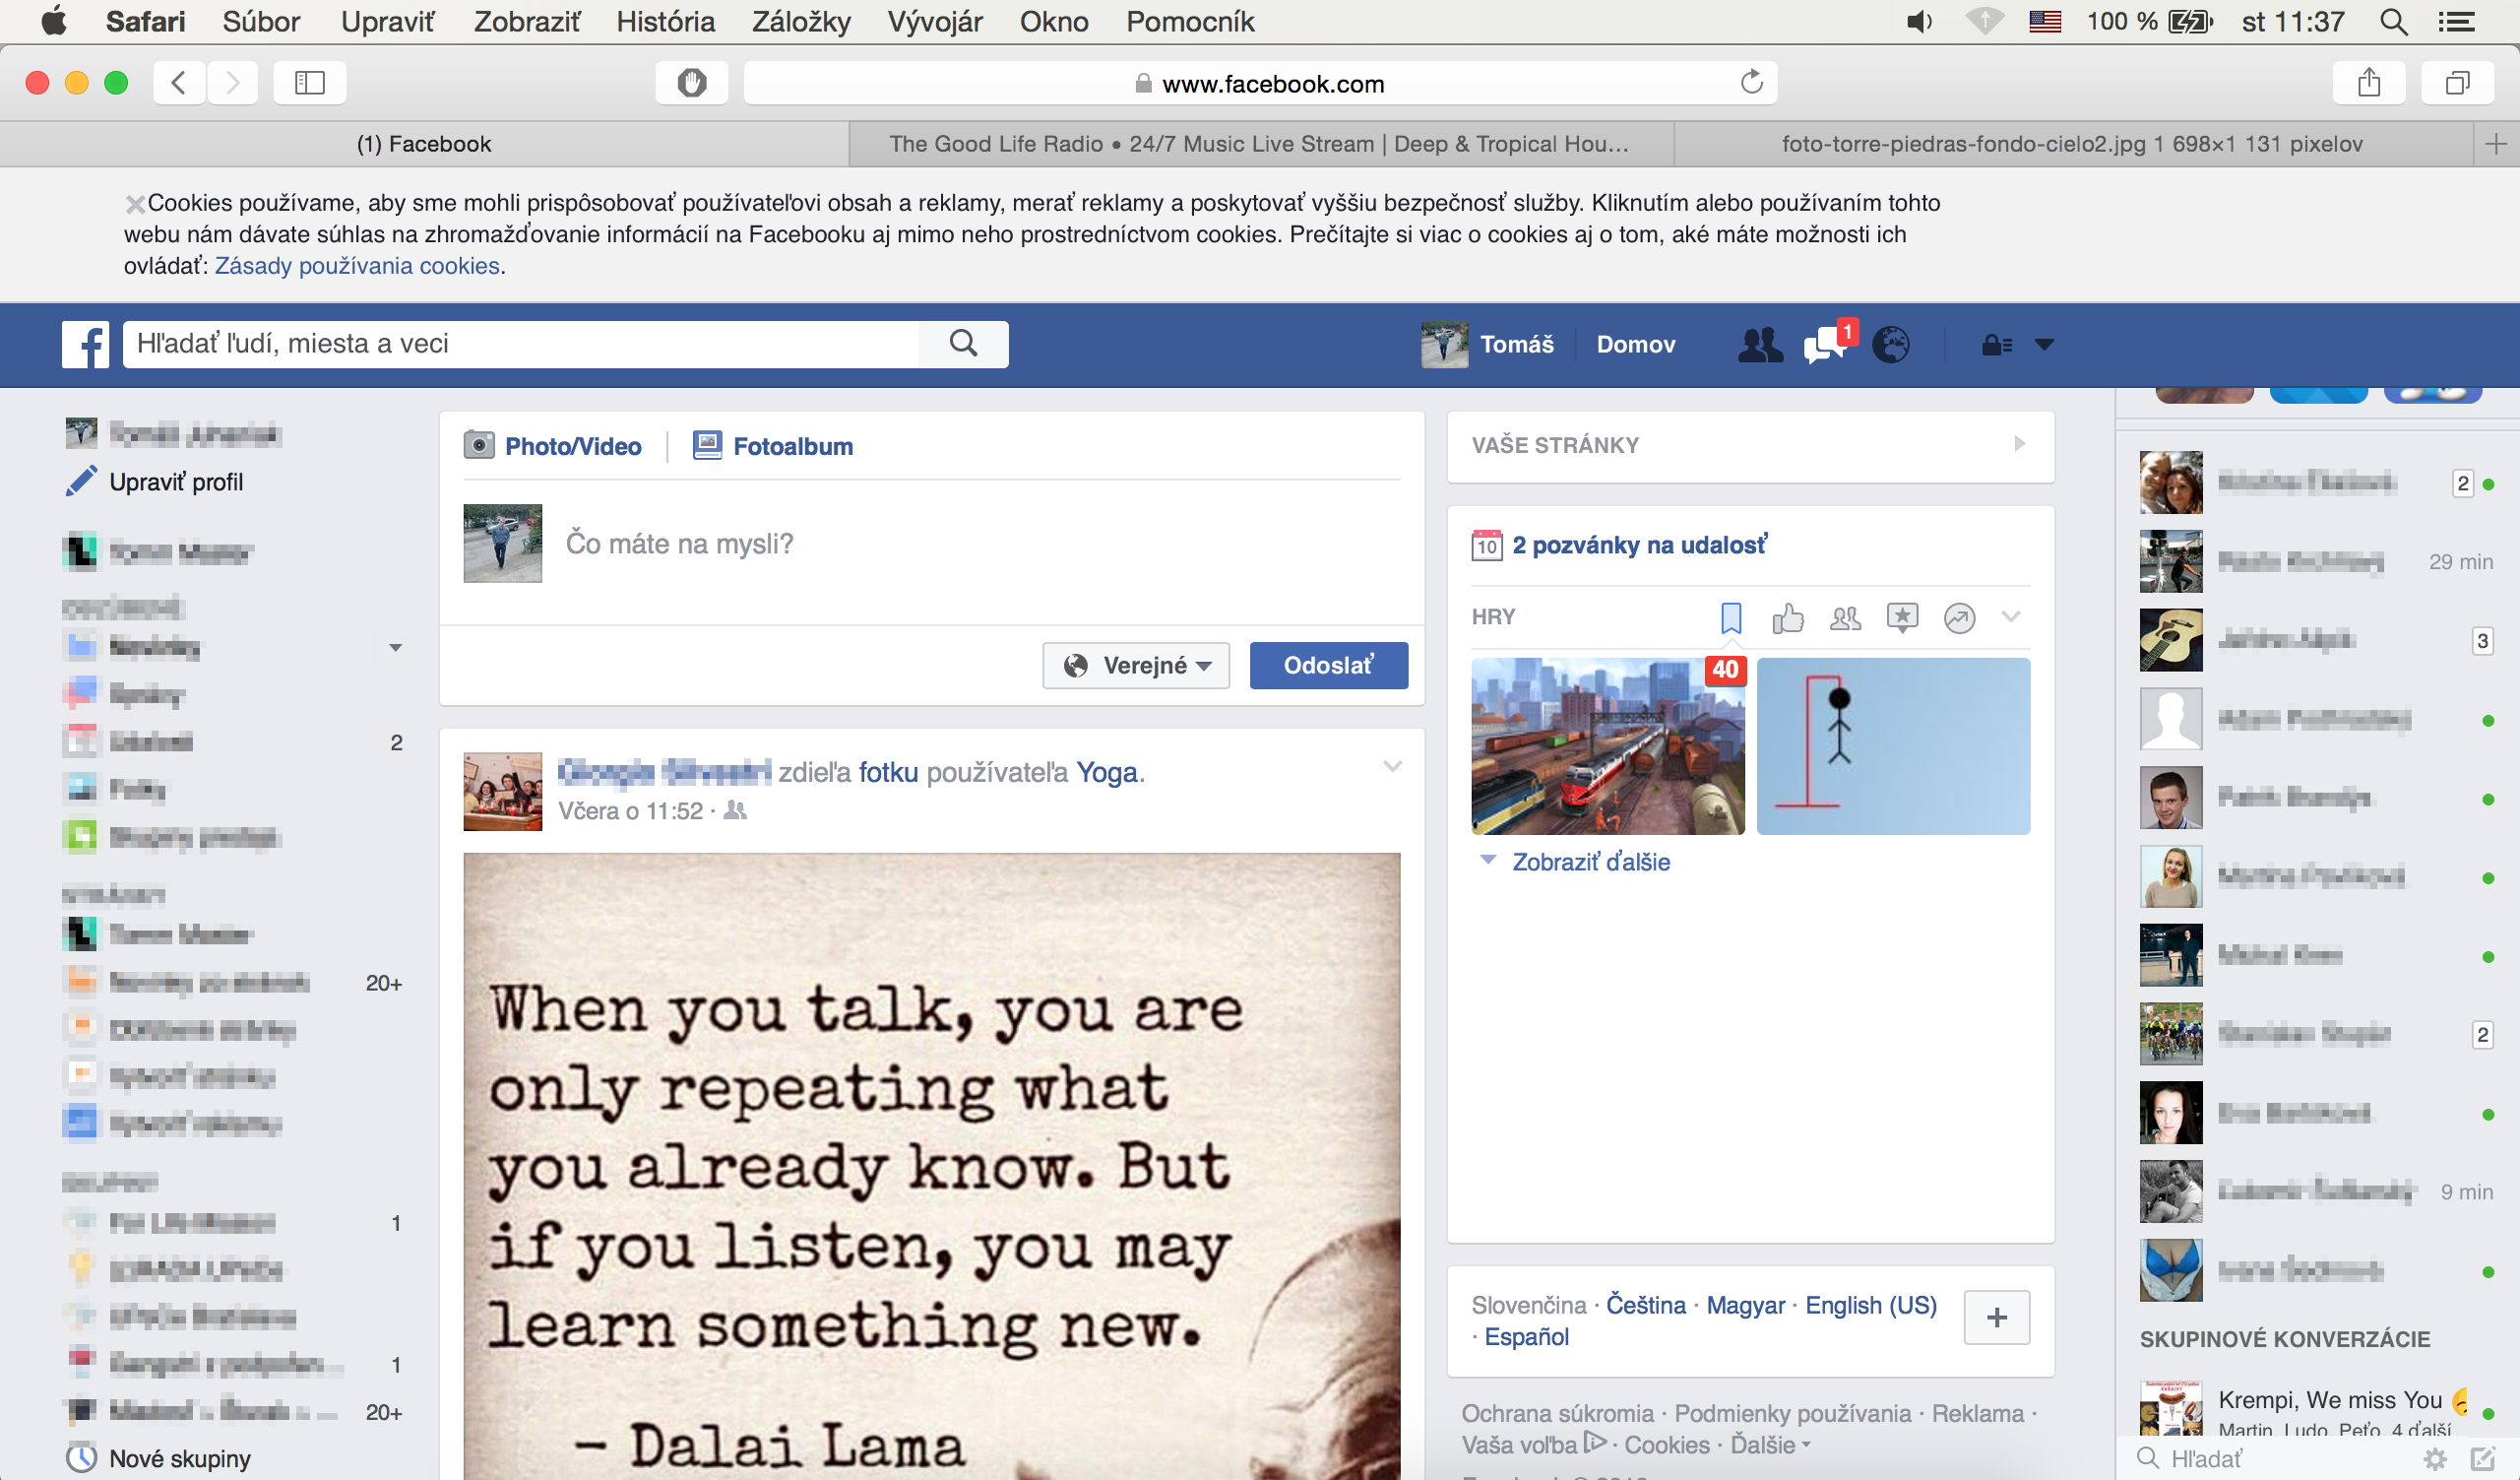2520x1480 pixels.
Task: Open chat settings gear icon
Action: 2435,1459
